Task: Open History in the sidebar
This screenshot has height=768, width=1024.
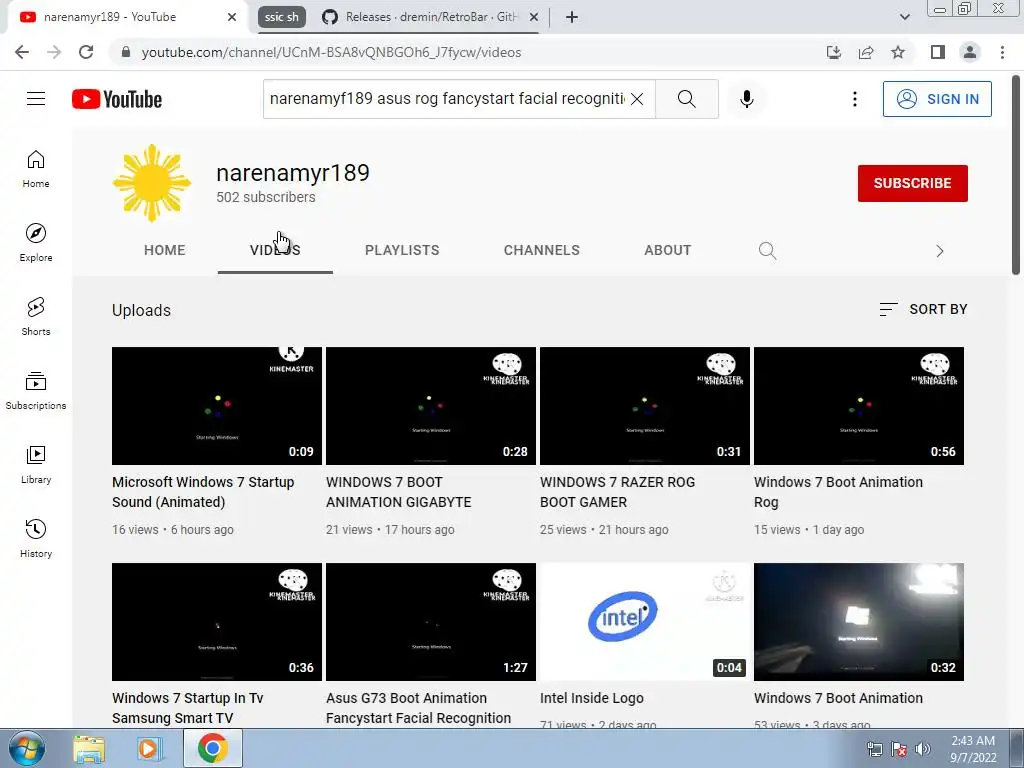Action: point(36,538)
